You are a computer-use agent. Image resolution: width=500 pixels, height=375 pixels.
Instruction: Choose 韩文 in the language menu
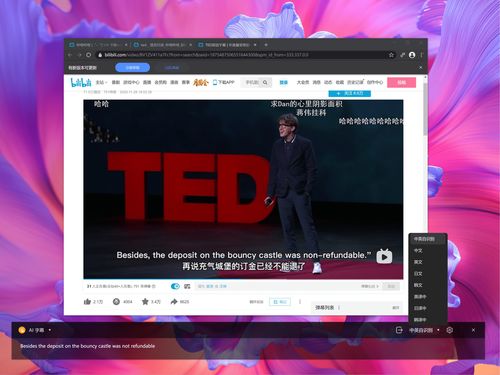click(x=428, y=285)
